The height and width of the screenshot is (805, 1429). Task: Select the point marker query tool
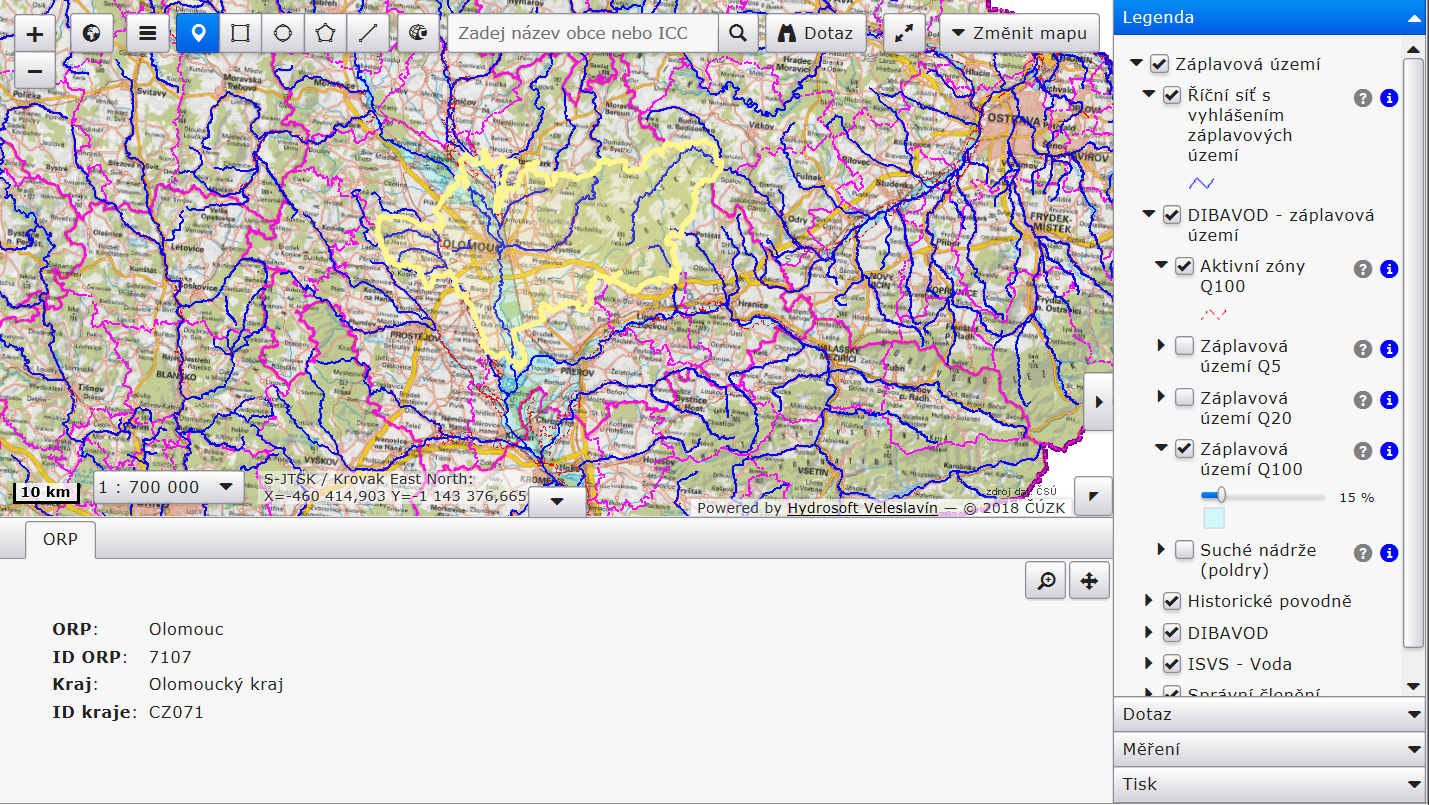coord(198,34)
